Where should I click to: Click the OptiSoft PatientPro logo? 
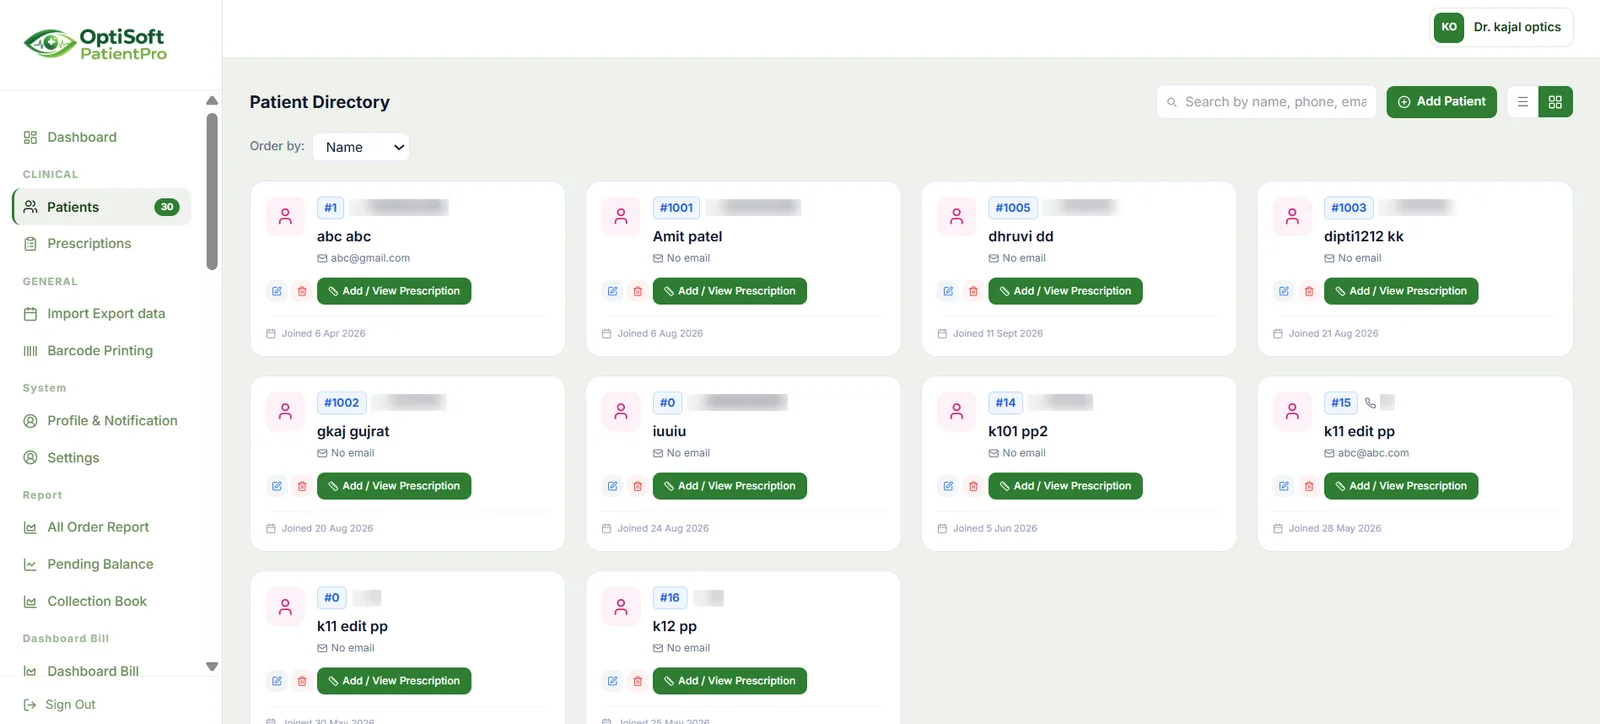pos(96,44)
